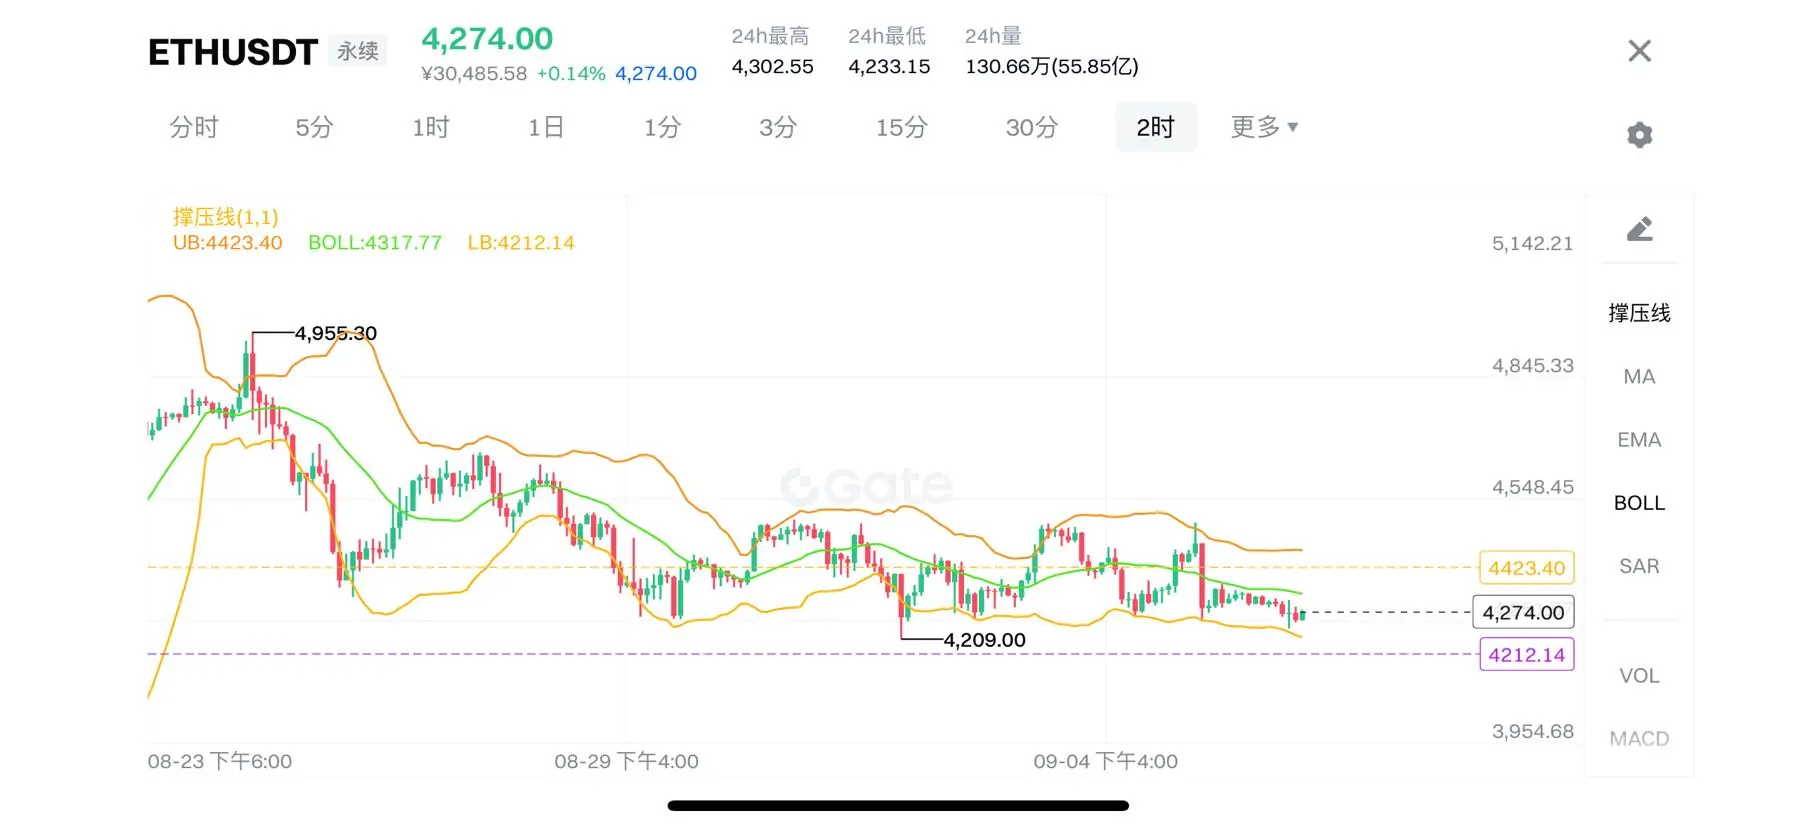1796x828 pixels.
Task: Click the 24h最低 value 4,233.15
Action: (x=889, y=66)
